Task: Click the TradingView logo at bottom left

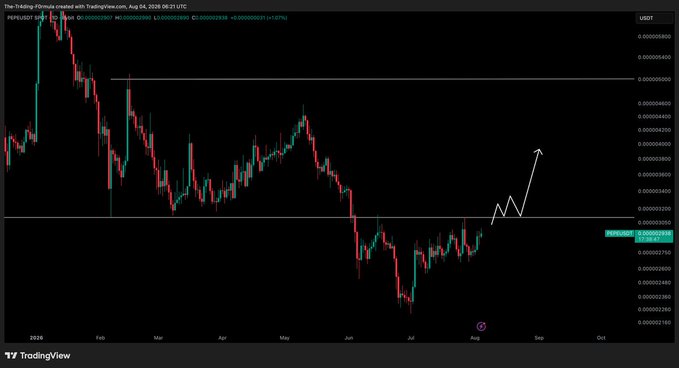Action: coord(37,356)
